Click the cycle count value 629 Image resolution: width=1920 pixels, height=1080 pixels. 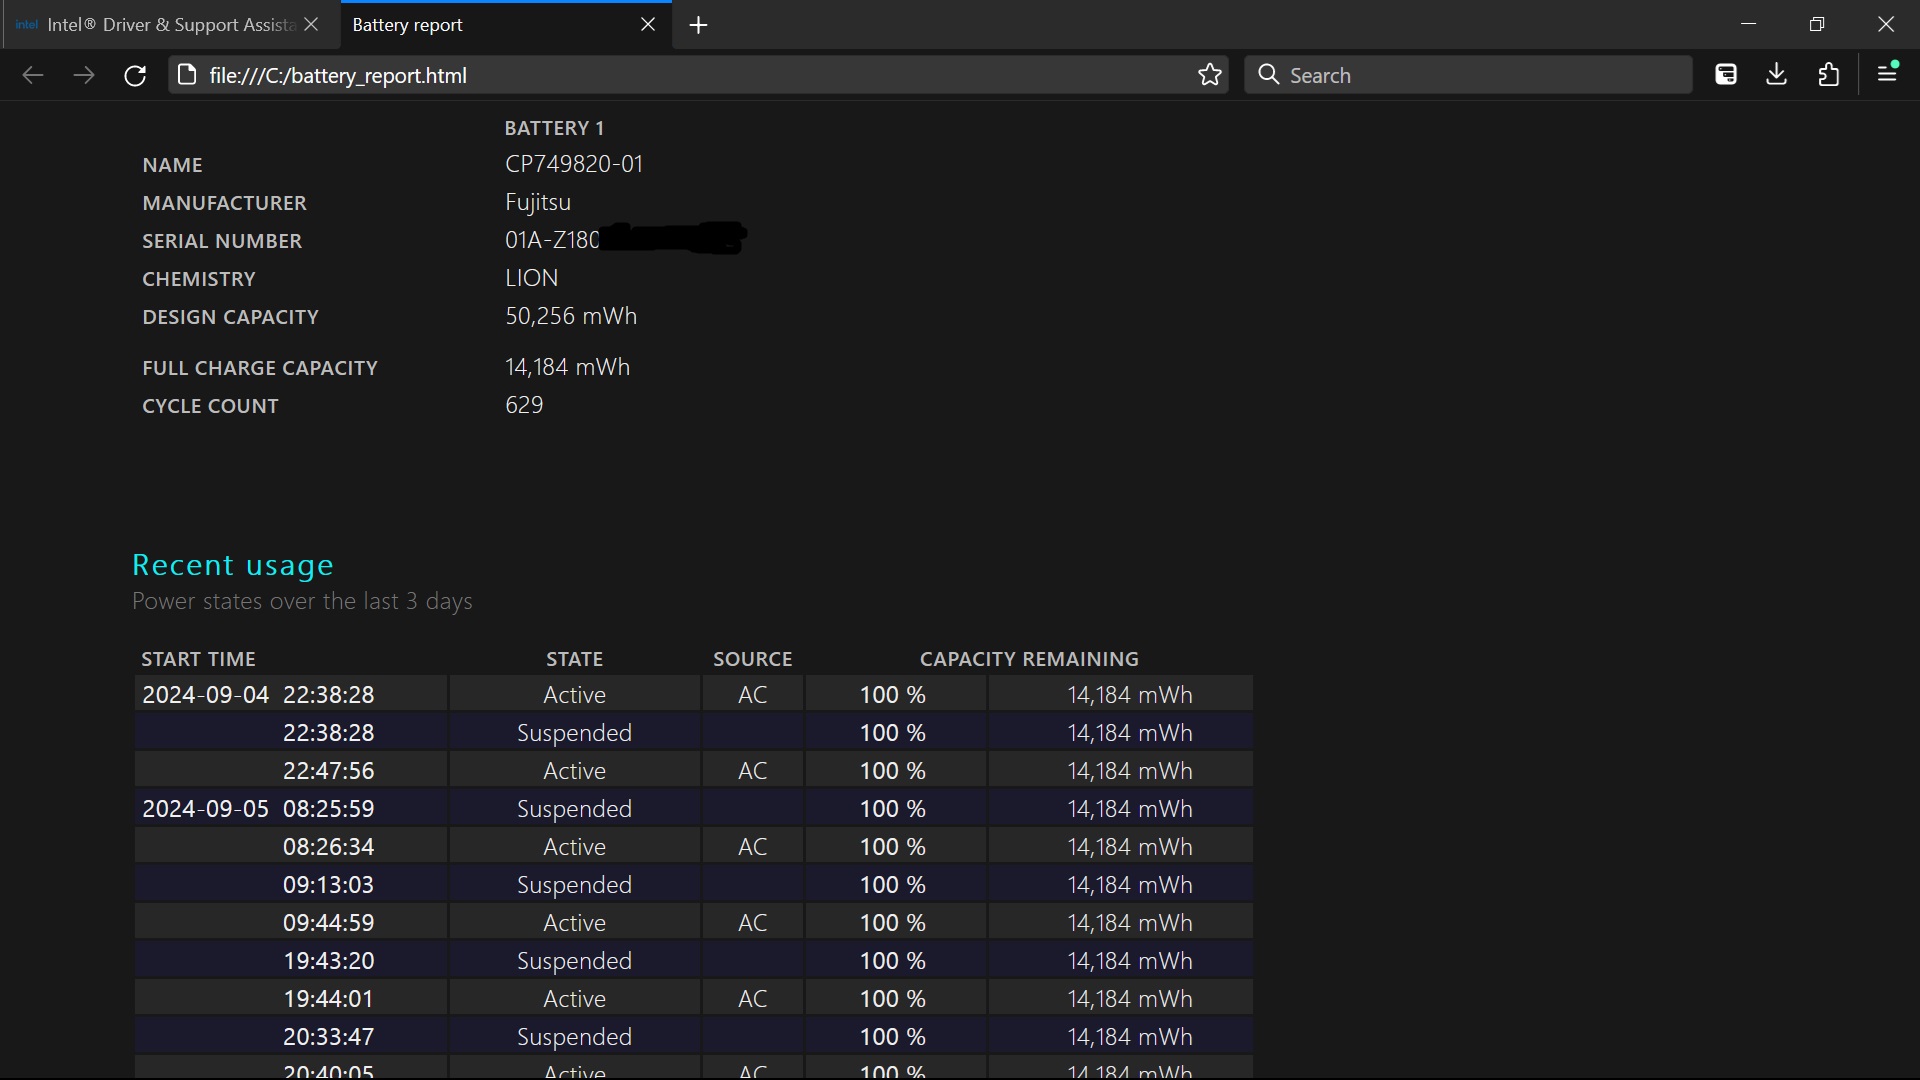[x=524, y=405]
